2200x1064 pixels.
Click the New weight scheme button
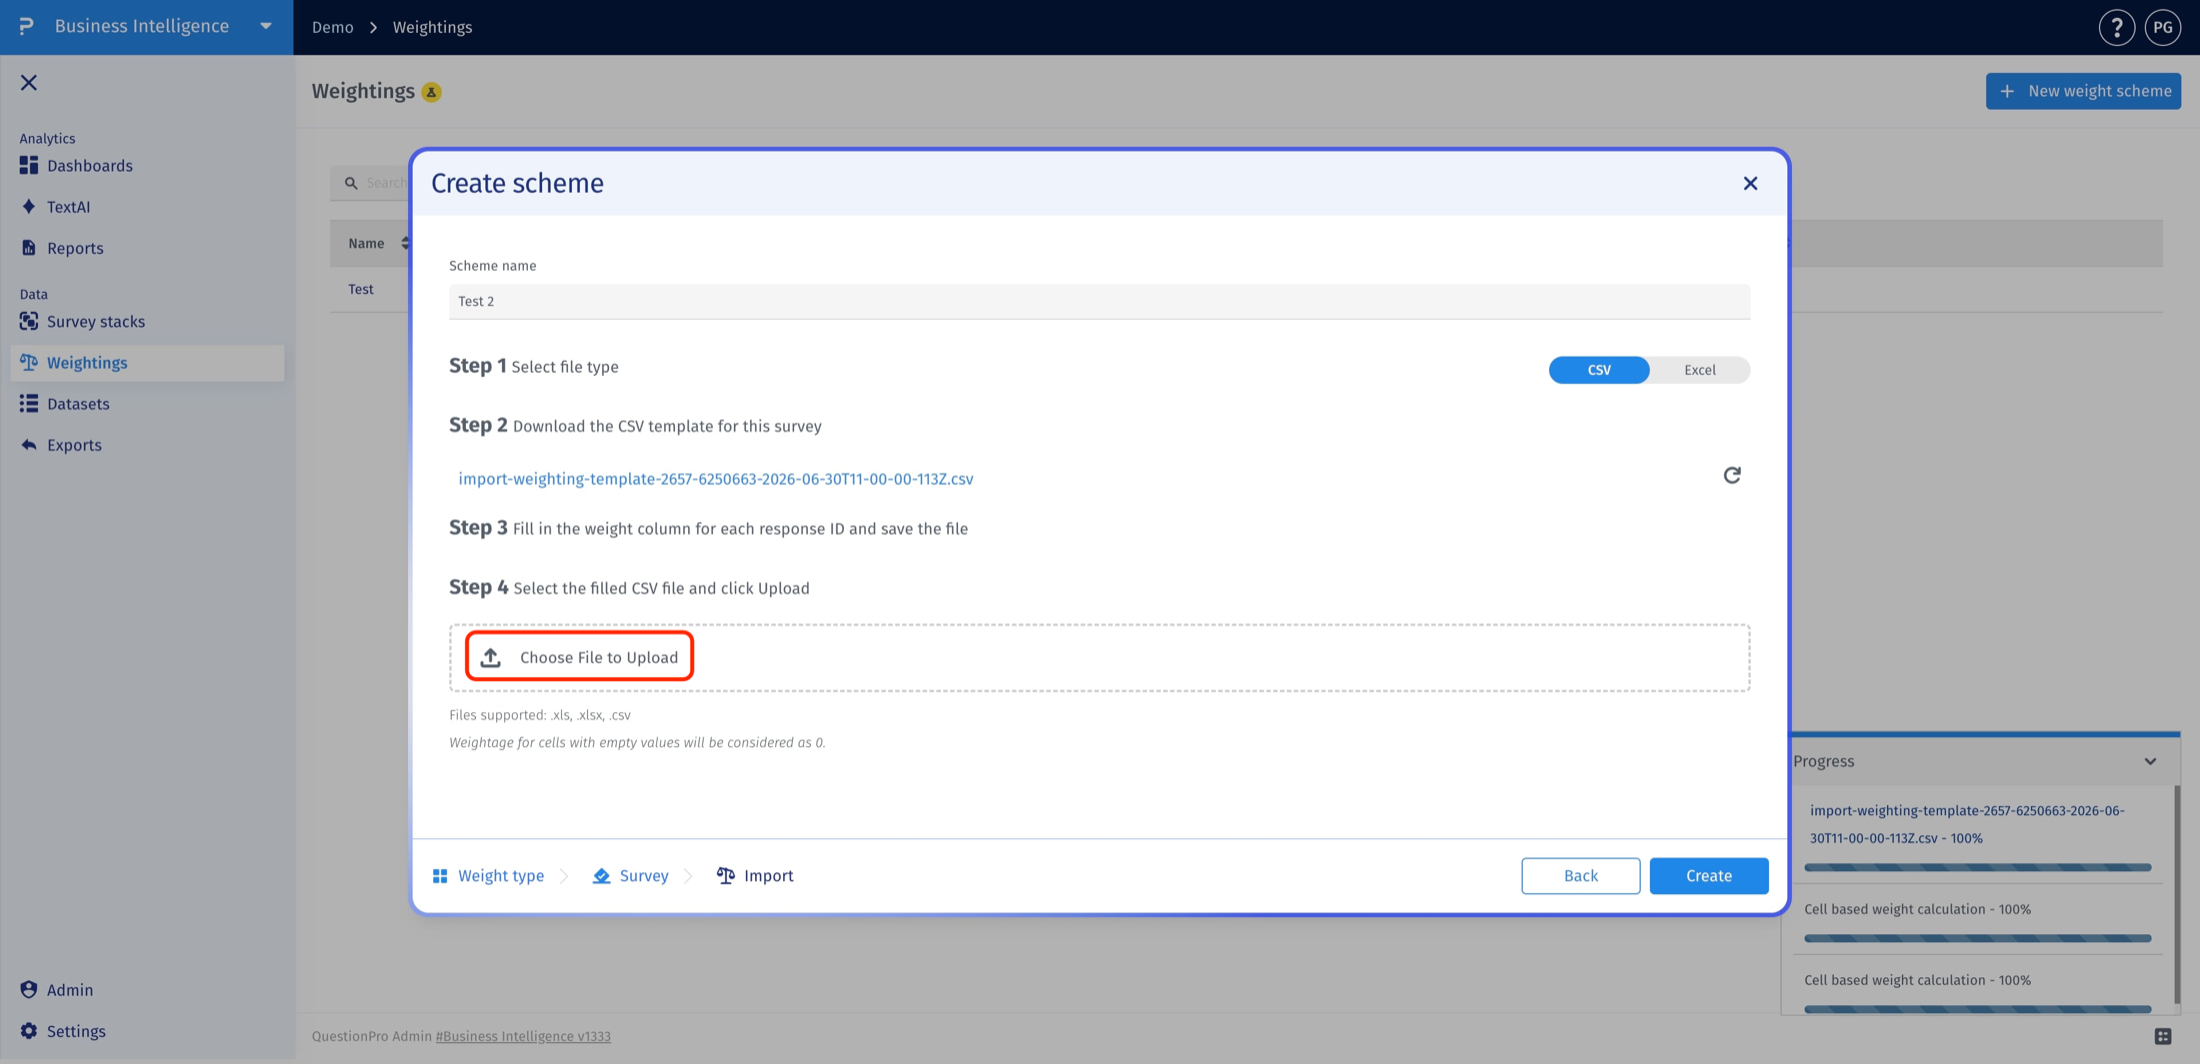[2083, 91]
